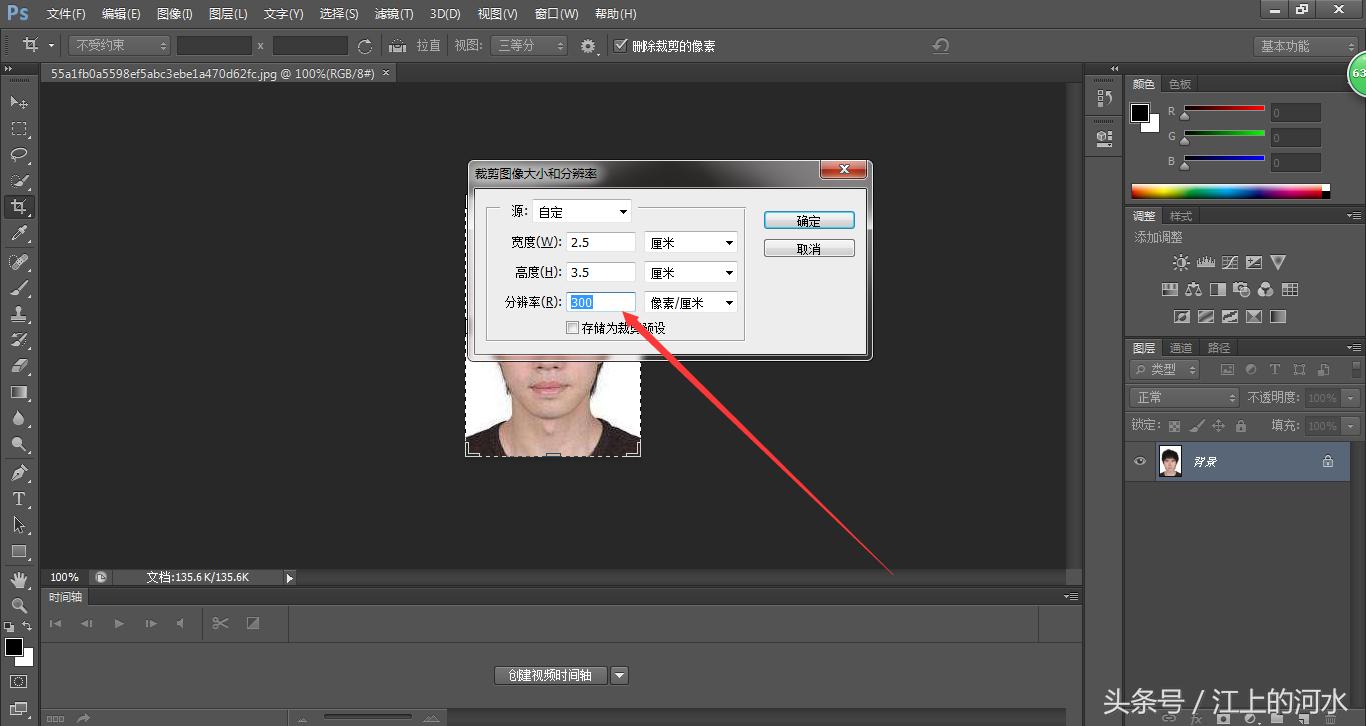
Task: Select the Eyedropper tool in toolbar
Action: tap(19, 234)
